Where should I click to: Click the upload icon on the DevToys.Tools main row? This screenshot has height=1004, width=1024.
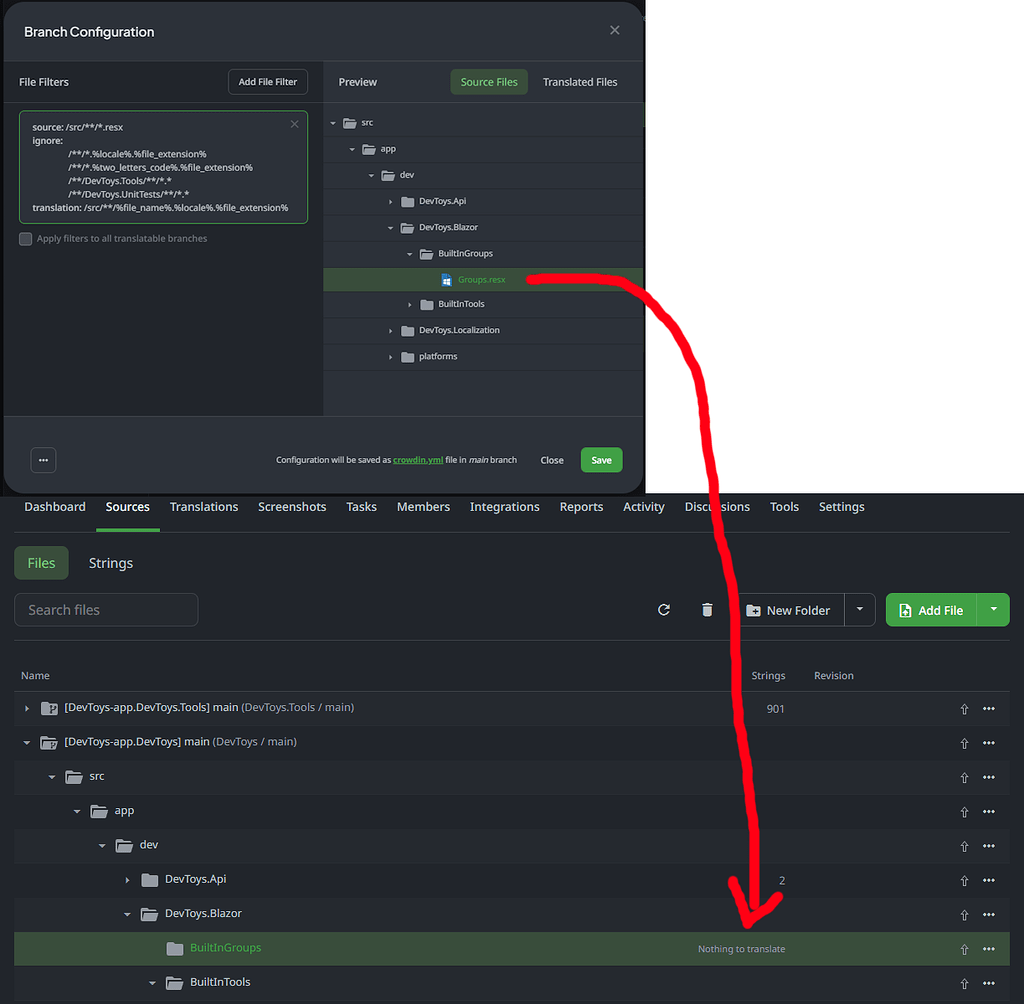pos(964,708)
